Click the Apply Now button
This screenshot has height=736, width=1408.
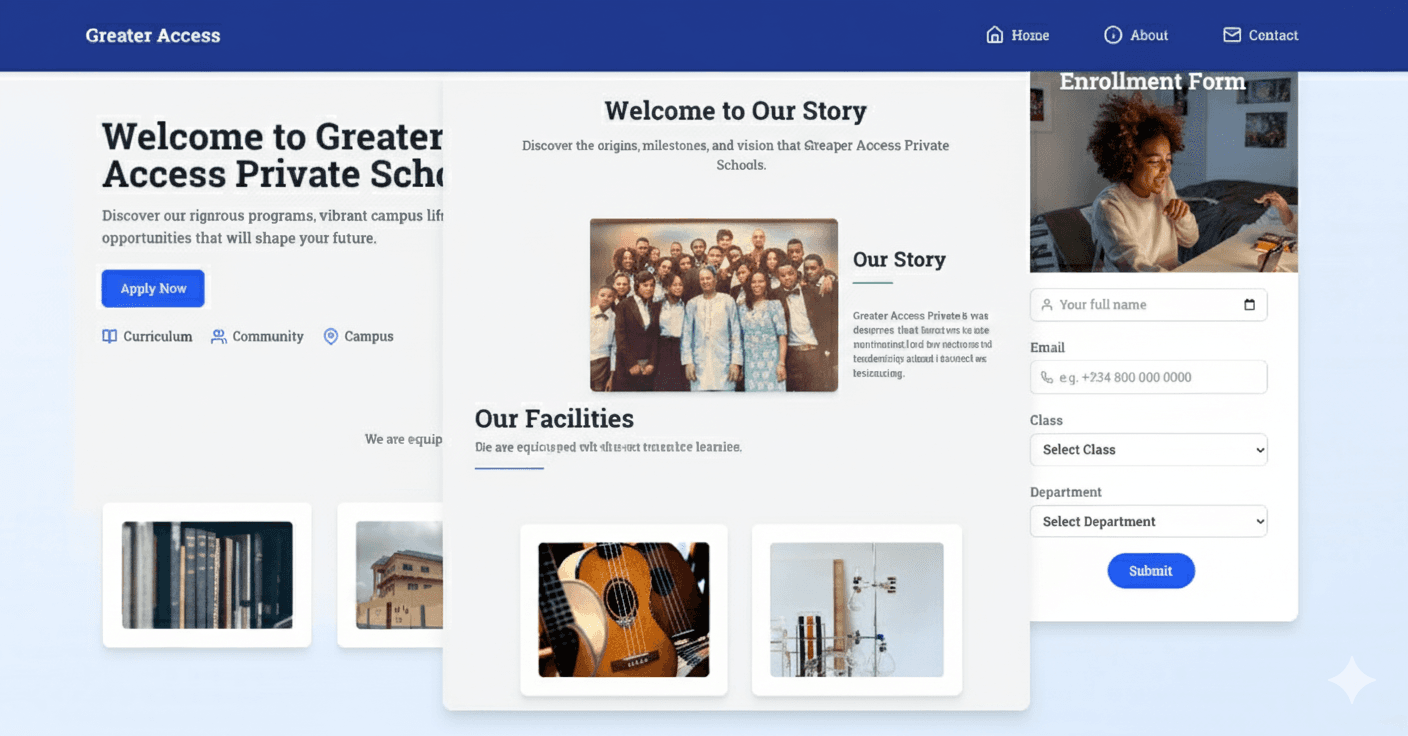tap(153, 288)
